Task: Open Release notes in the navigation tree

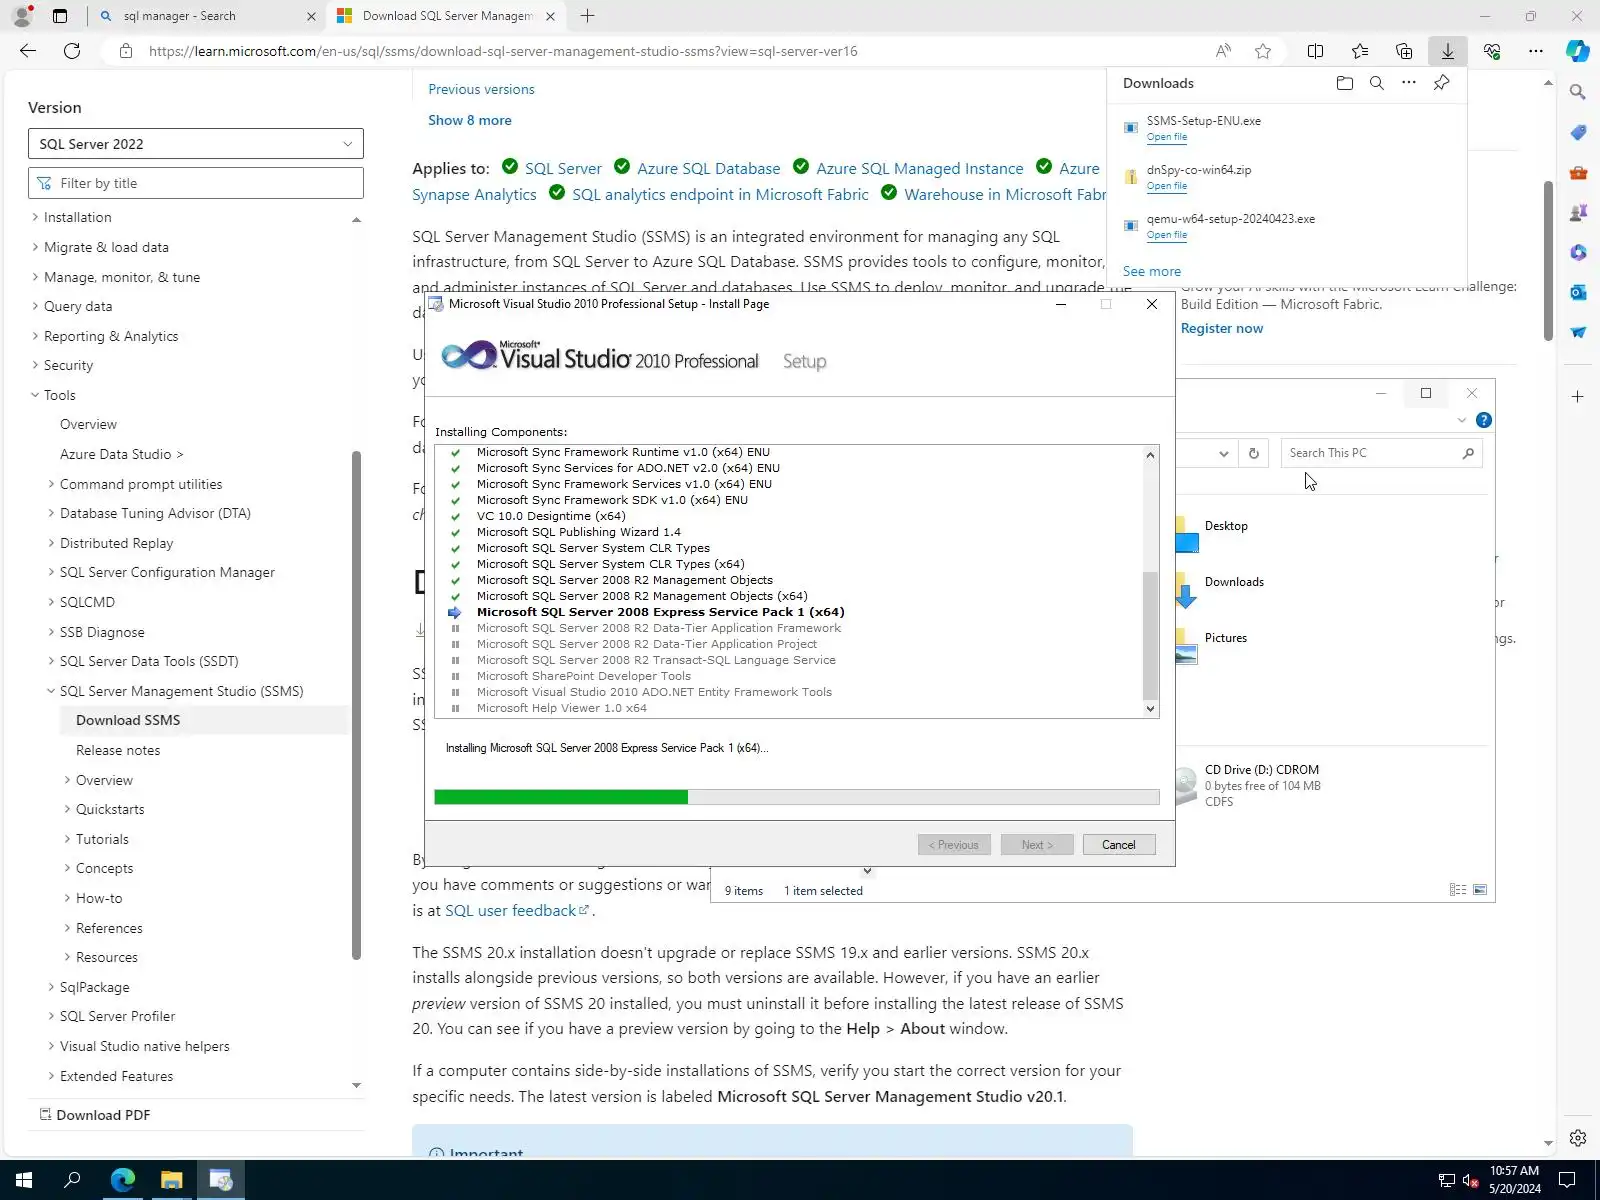Action: coord(118,750)
